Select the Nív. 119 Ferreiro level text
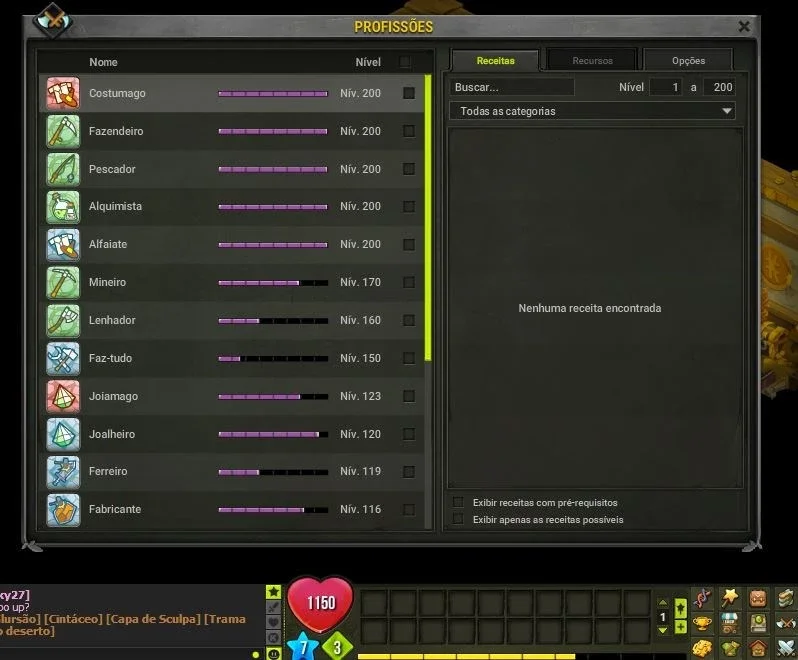The image size is (798, 660). click(x=360, y=472)
